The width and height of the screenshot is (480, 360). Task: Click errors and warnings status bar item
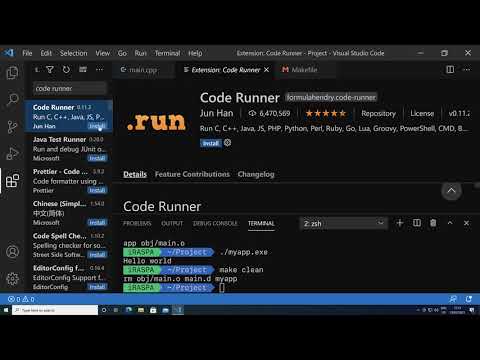(21, 299)
